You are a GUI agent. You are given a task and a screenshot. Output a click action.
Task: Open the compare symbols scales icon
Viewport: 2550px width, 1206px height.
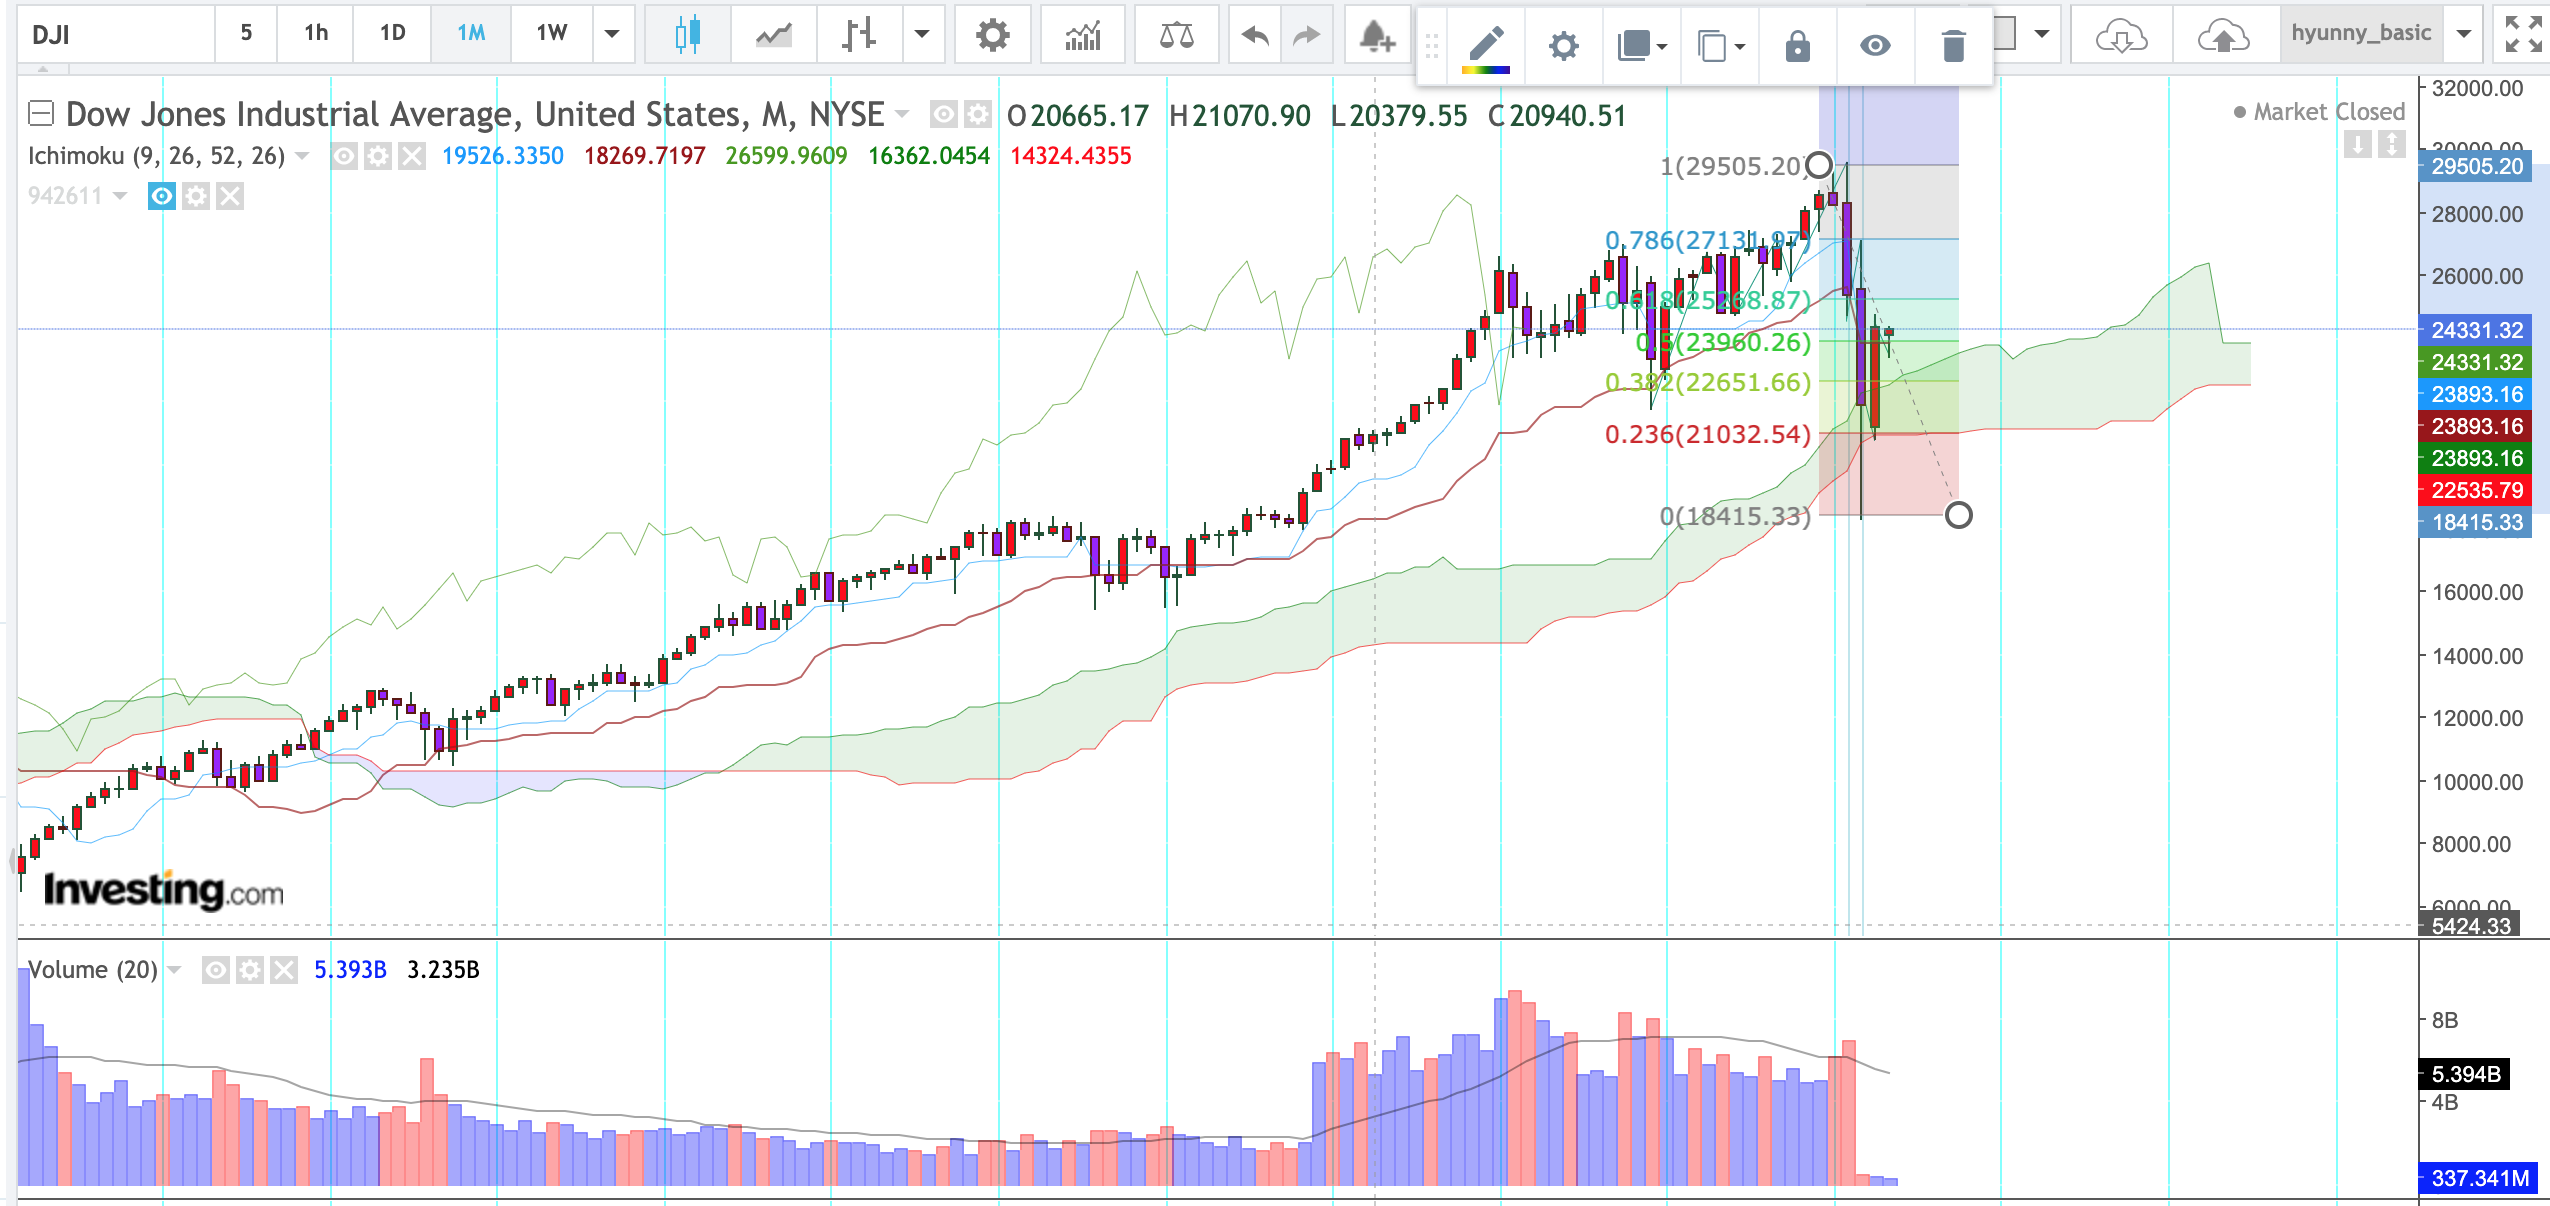pyautogui.click(x=1176, y=35)
